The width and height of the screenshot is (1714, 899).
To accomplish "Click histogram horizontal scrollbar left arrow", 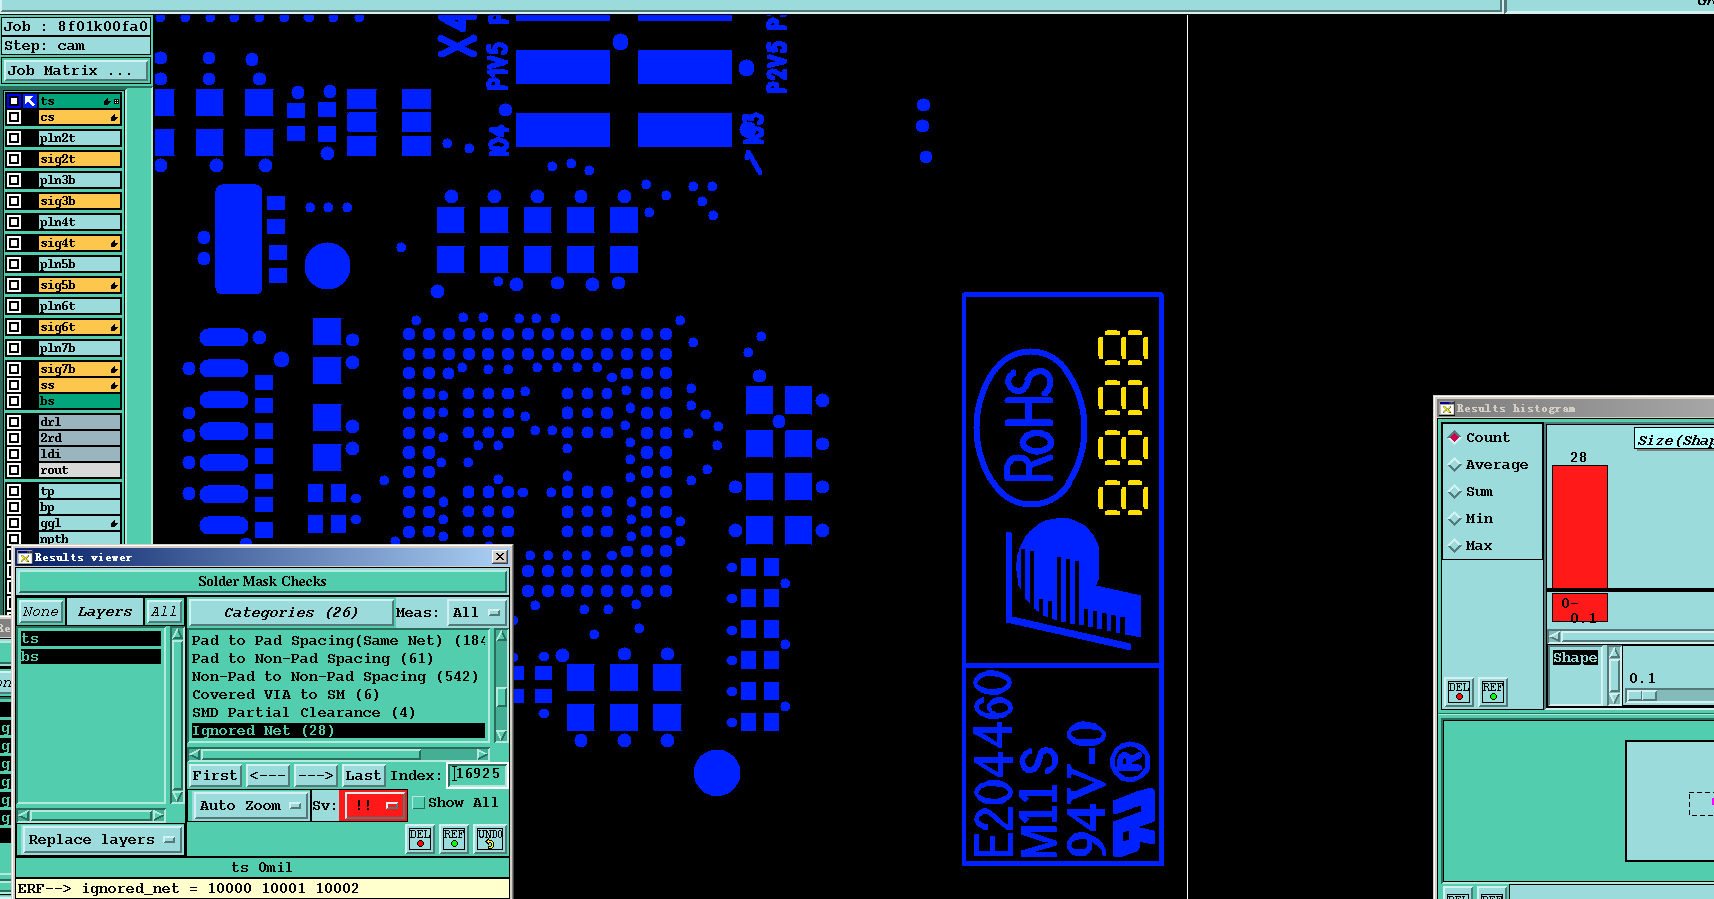I will (x=1554, y=636).
